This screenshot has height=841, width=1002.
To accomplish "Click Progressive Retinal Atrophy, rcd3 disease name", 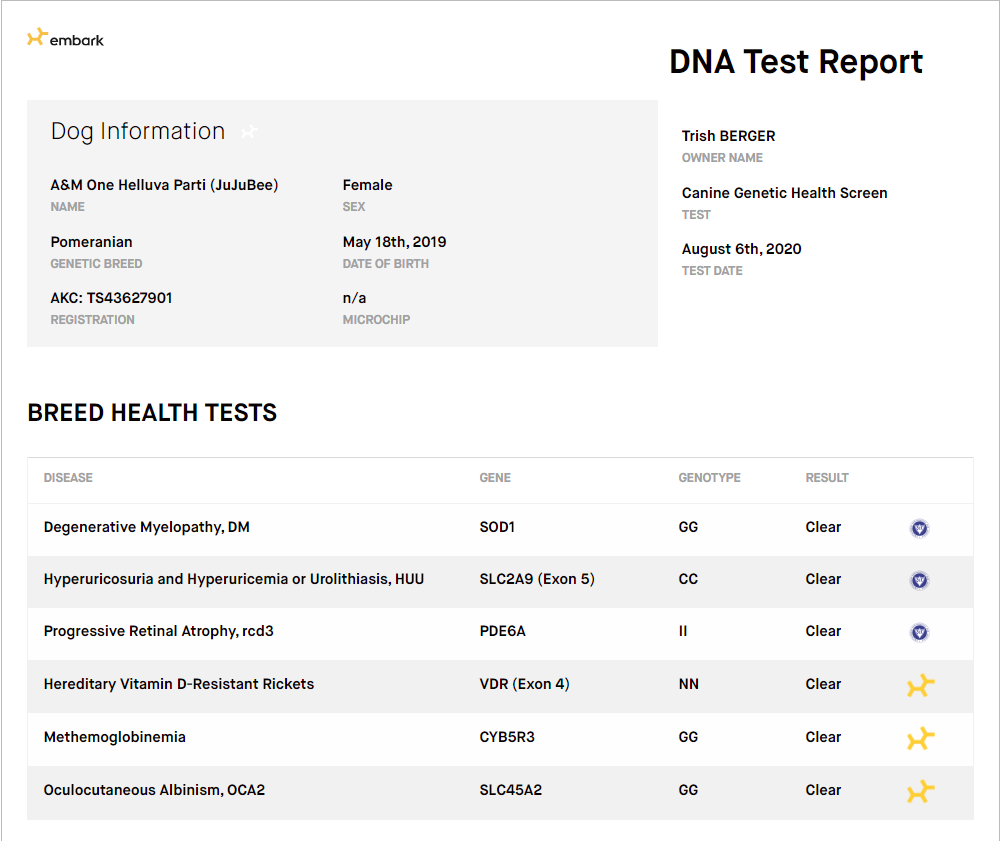I will (158, 631).
